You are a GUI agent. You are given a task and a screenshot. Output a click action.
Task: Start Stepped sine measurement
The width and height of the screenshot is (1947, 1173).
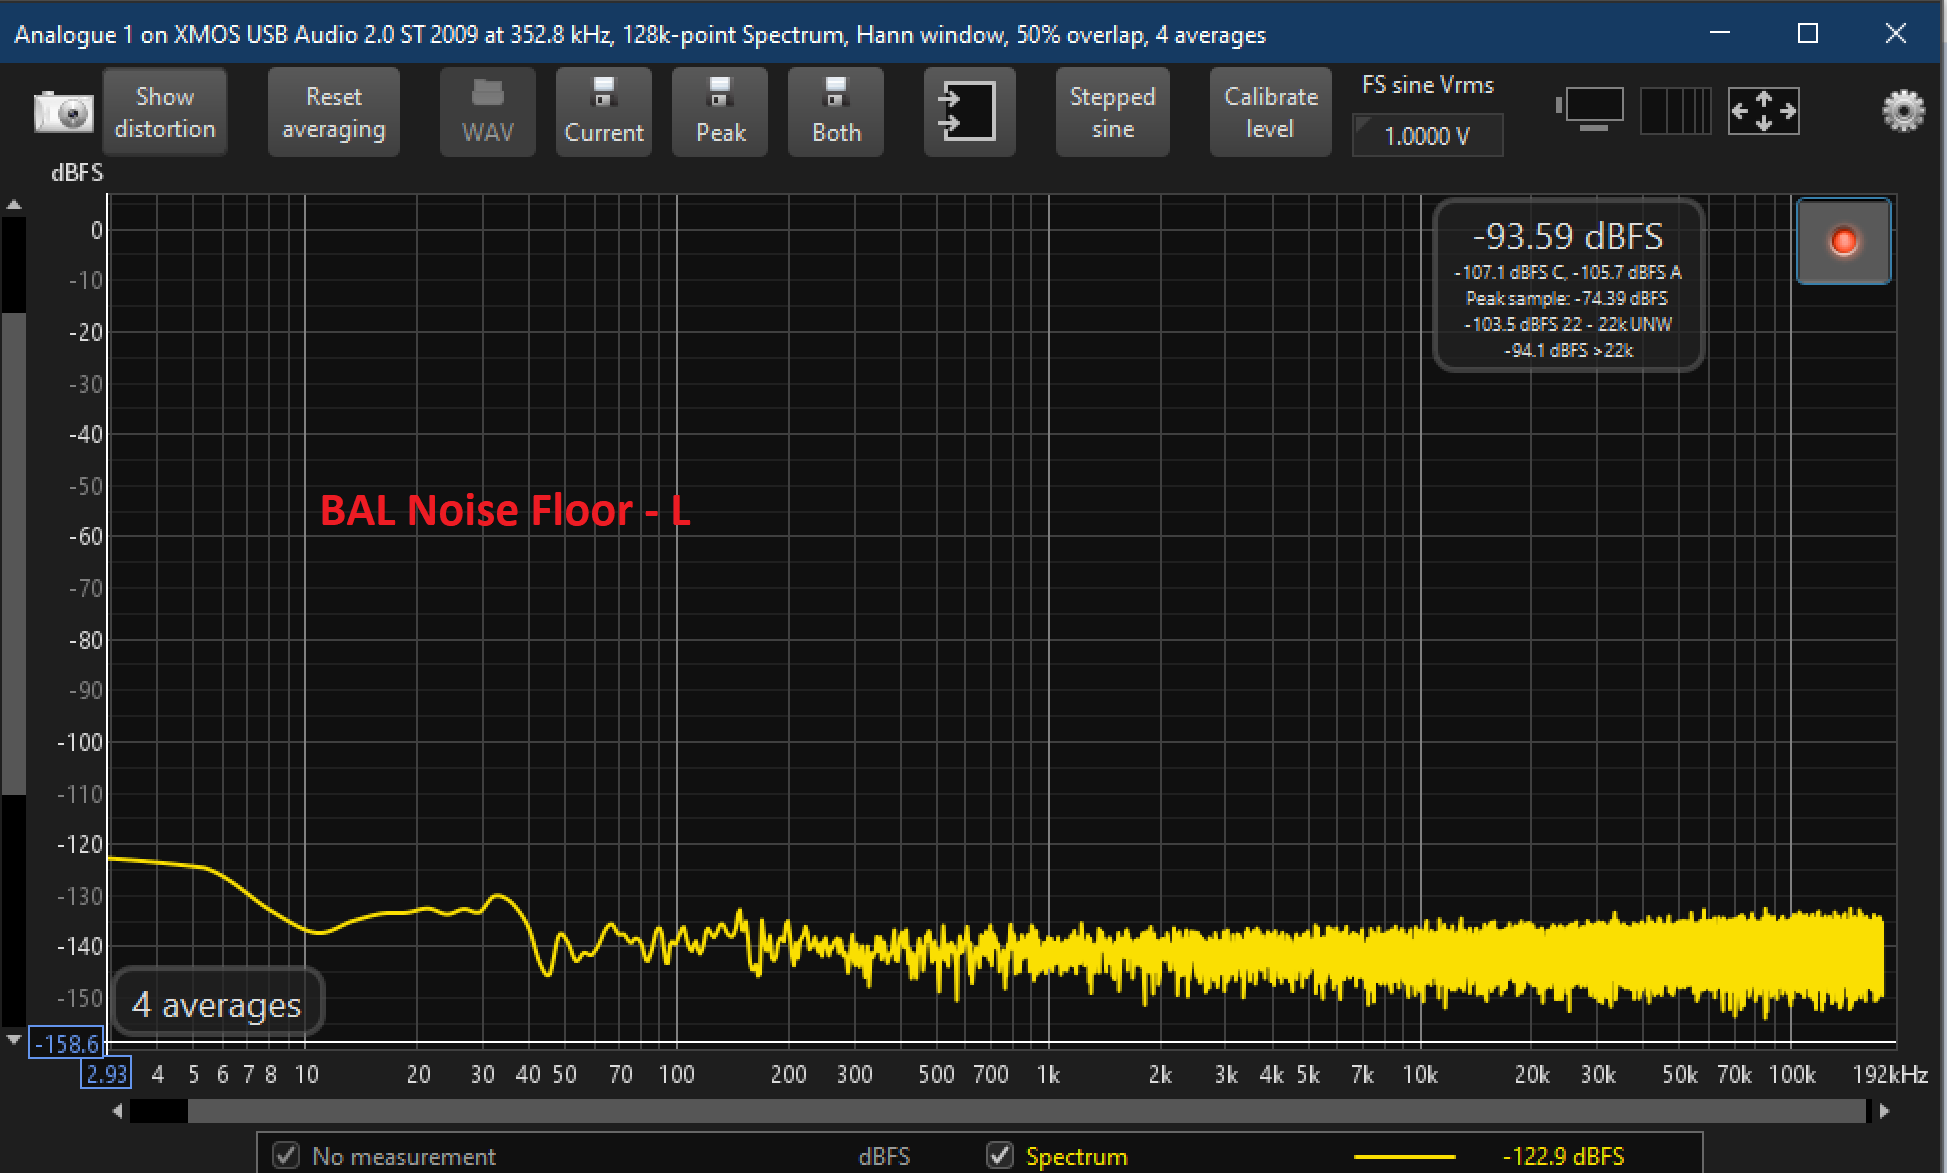tap(1112, 112)
